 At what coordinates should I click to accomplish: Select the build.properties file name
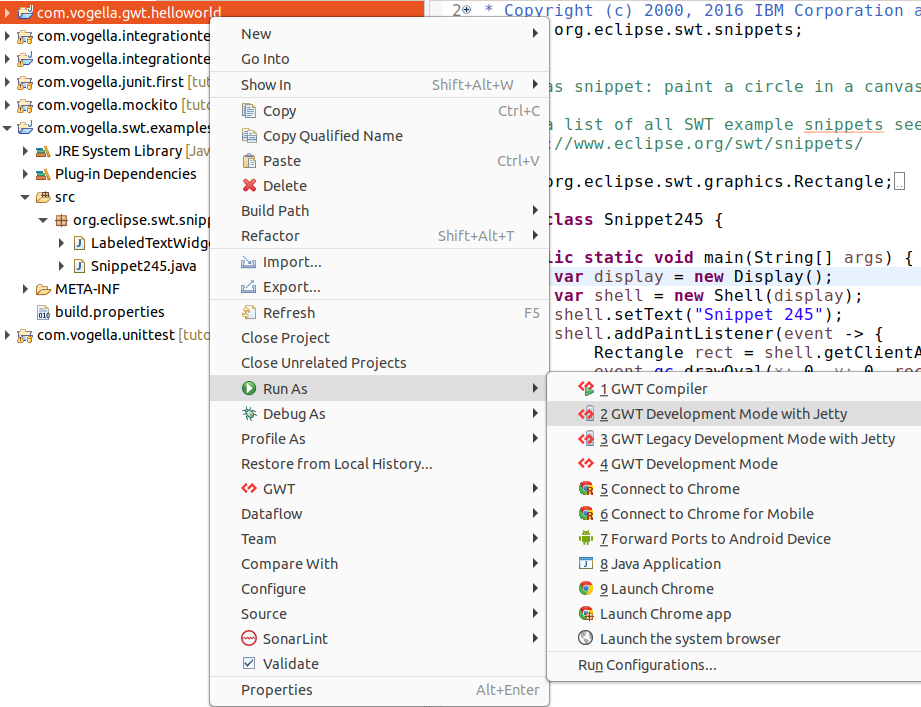pos(110,312)
